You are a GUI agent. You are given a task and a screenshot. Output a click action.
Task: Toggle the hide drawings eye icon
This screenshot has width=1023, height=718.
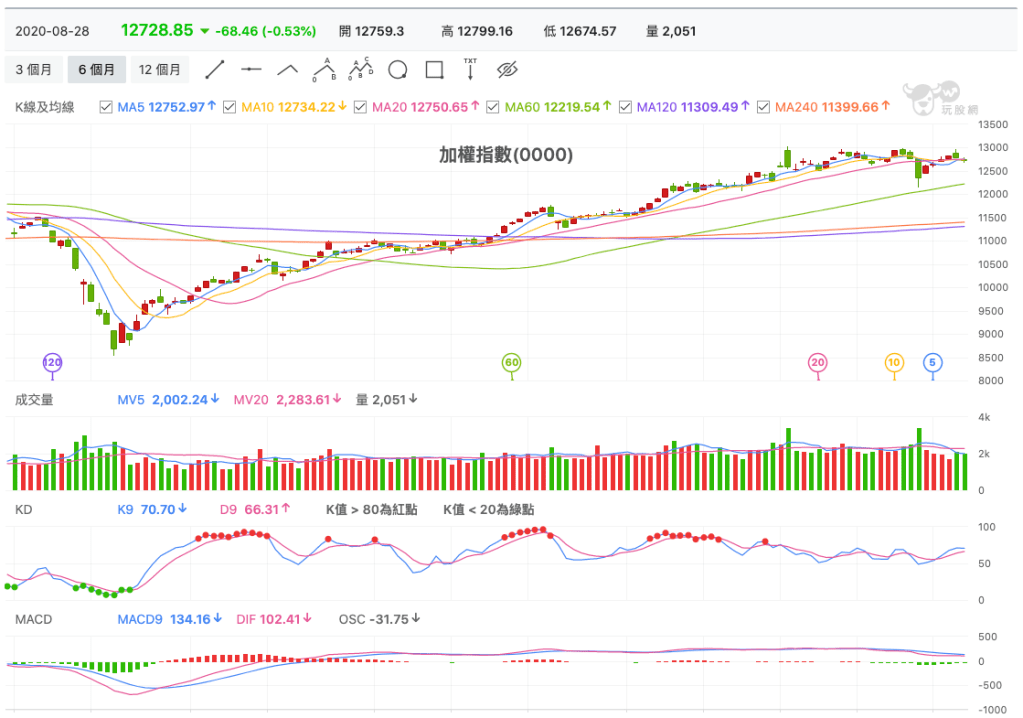pos(507,70)
